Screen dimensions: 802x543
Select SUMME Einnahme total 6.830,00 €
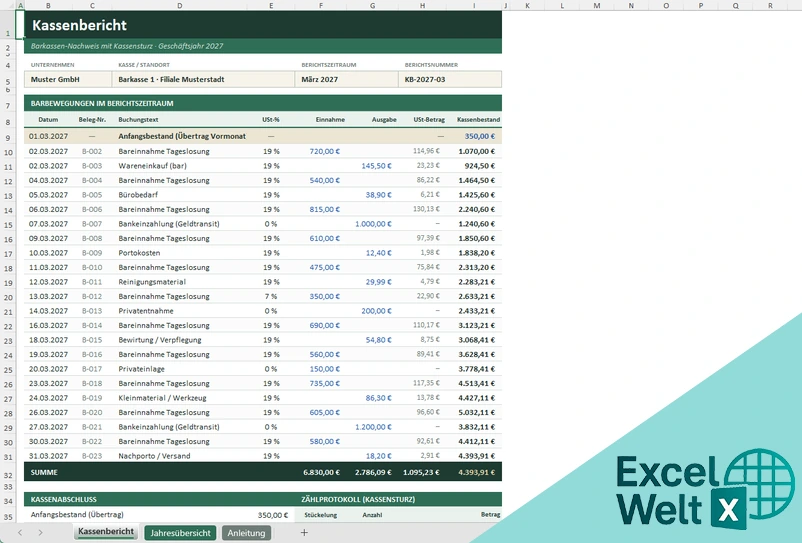point(321,472)
